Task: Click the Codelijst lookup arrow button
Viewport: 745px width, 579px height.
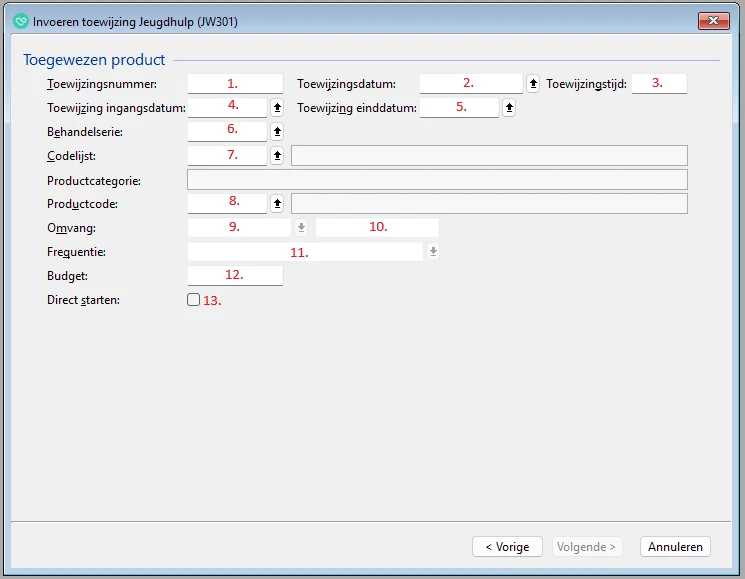Action: 277,155
